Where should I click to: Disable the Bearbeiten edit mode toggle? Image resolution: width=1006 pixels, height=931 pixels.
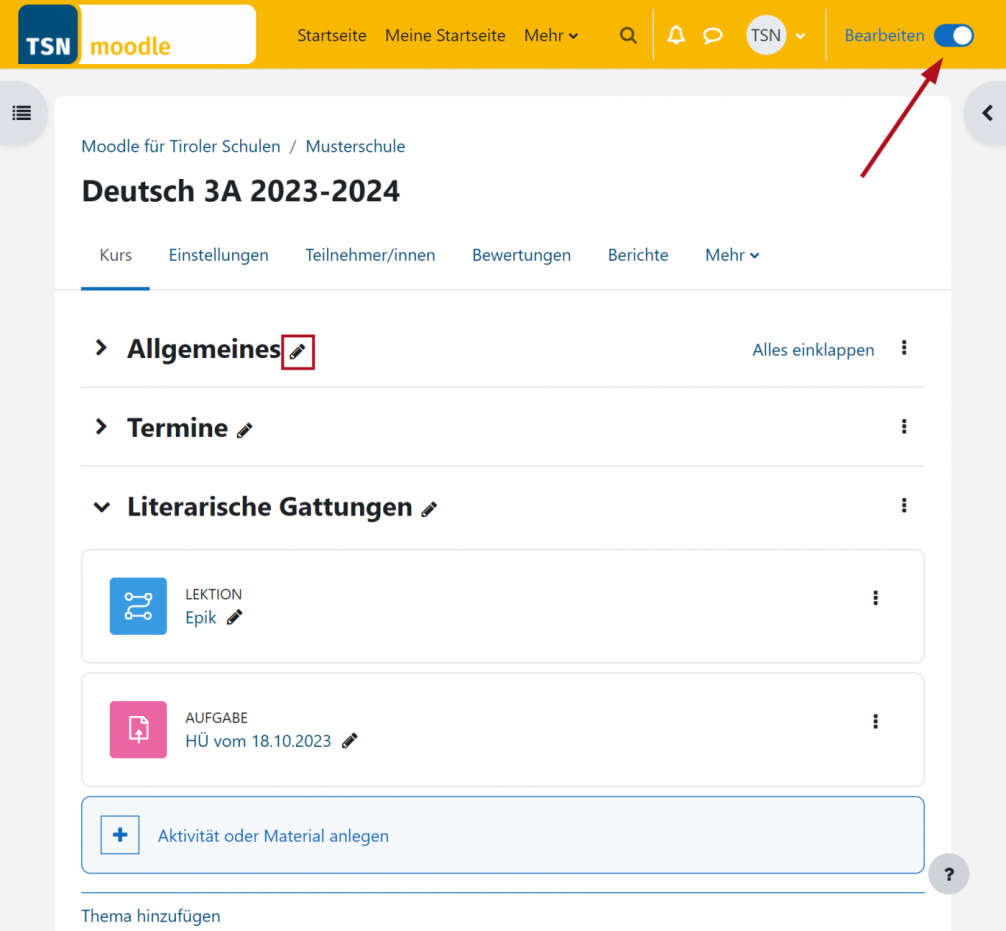click(953, 35)
